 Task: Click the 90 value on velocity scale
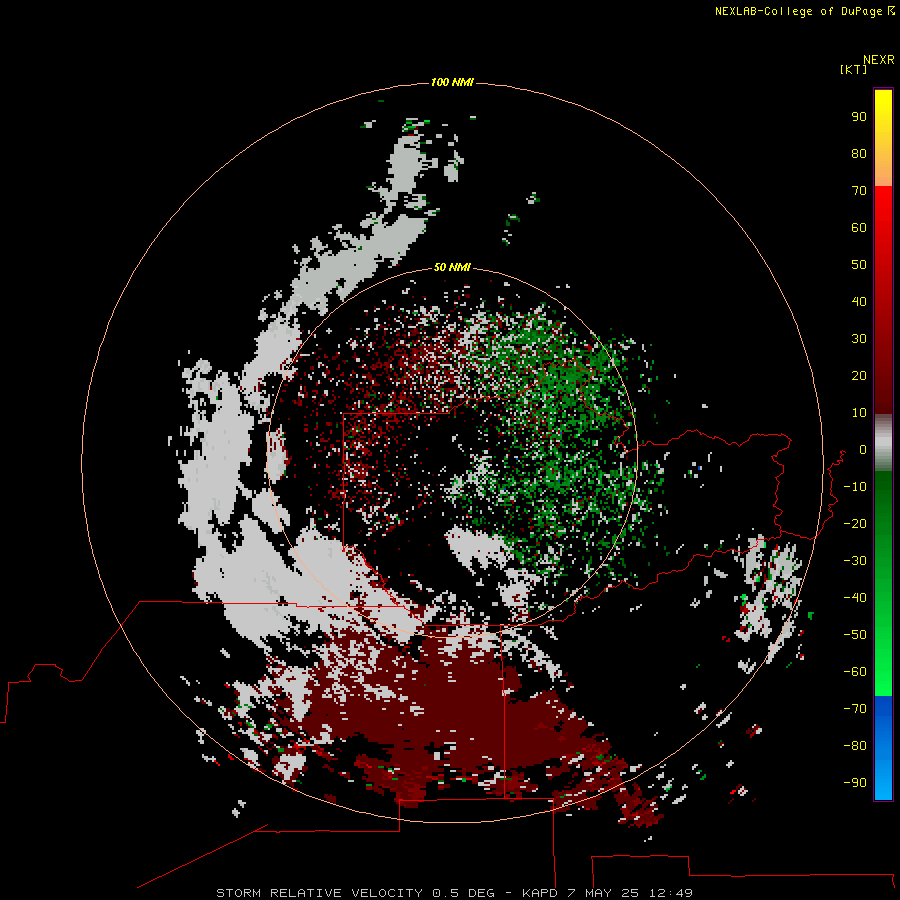[859, 117]
